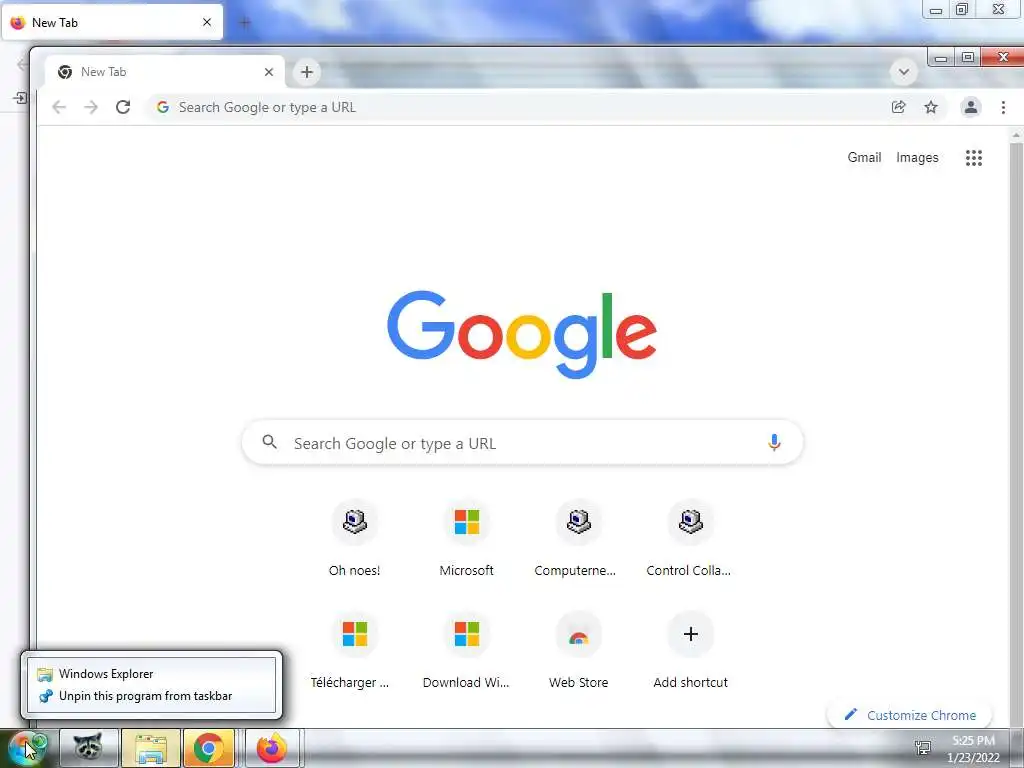Click Customize Chrome button
Image resolution: width=1024 pixels, height=768 pixels.
tap(910, 715)
